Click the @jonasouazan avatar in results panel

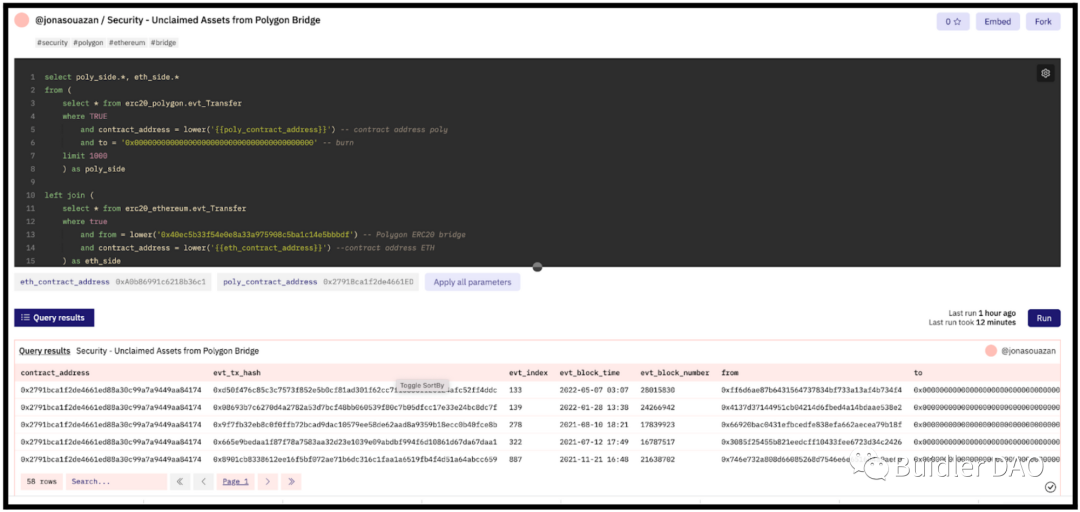(x=991, y=351)
